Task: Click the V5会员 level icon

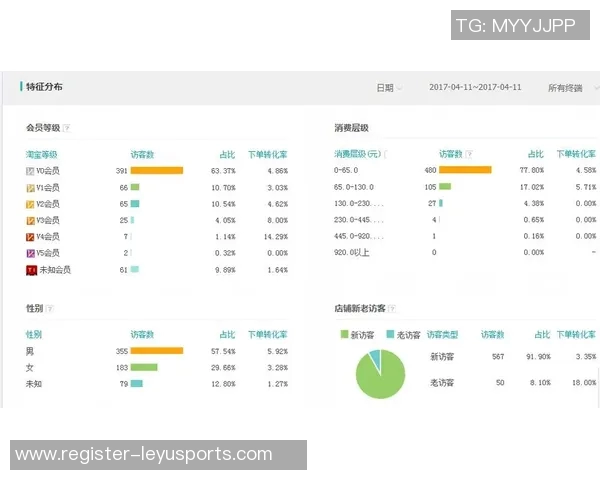Action: tap(30, 253)
